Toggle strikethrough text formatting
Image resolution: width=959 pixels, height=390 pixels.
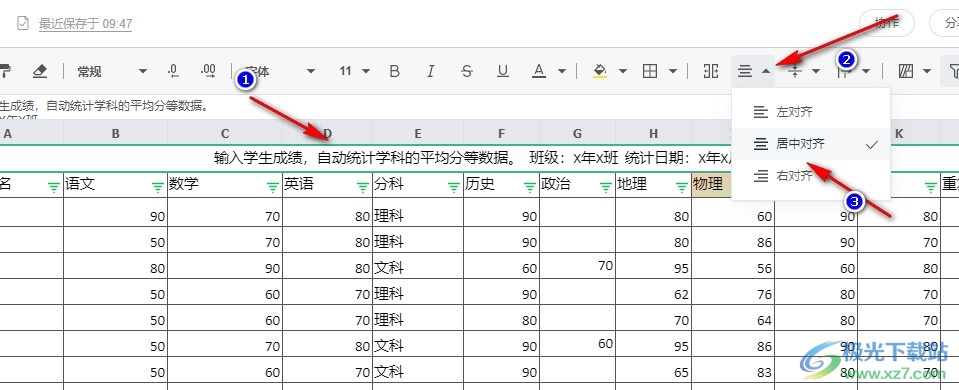click(467, 72)
